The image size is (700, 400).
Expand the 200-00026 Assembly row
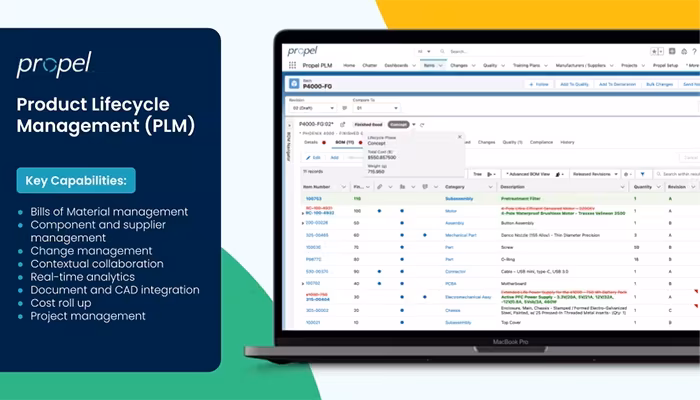click(x=303, y=223)
